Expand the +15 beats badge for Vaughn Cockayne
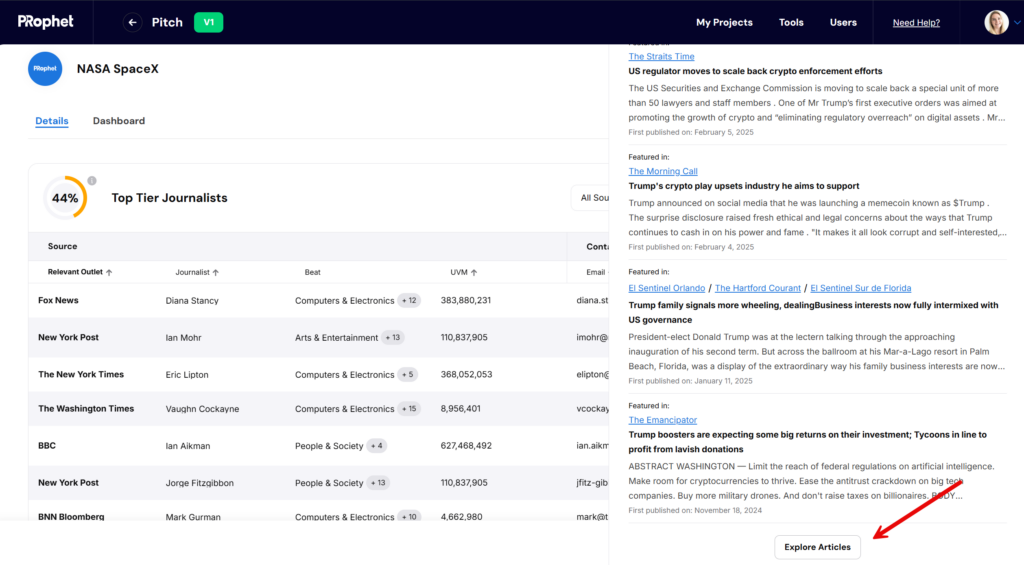 click(x=409, y=409)
